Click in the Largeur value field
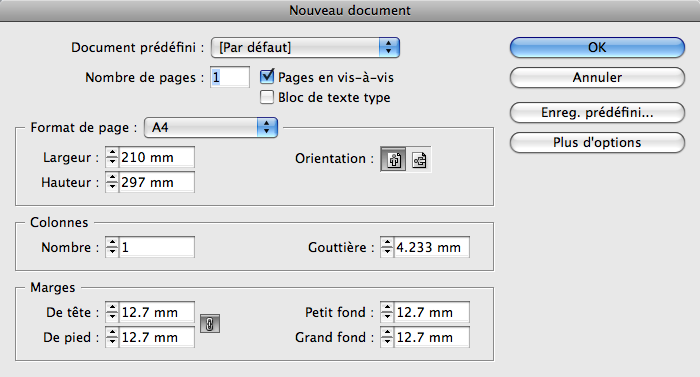This screenshot has height=377, width=700. pos(156,157)
